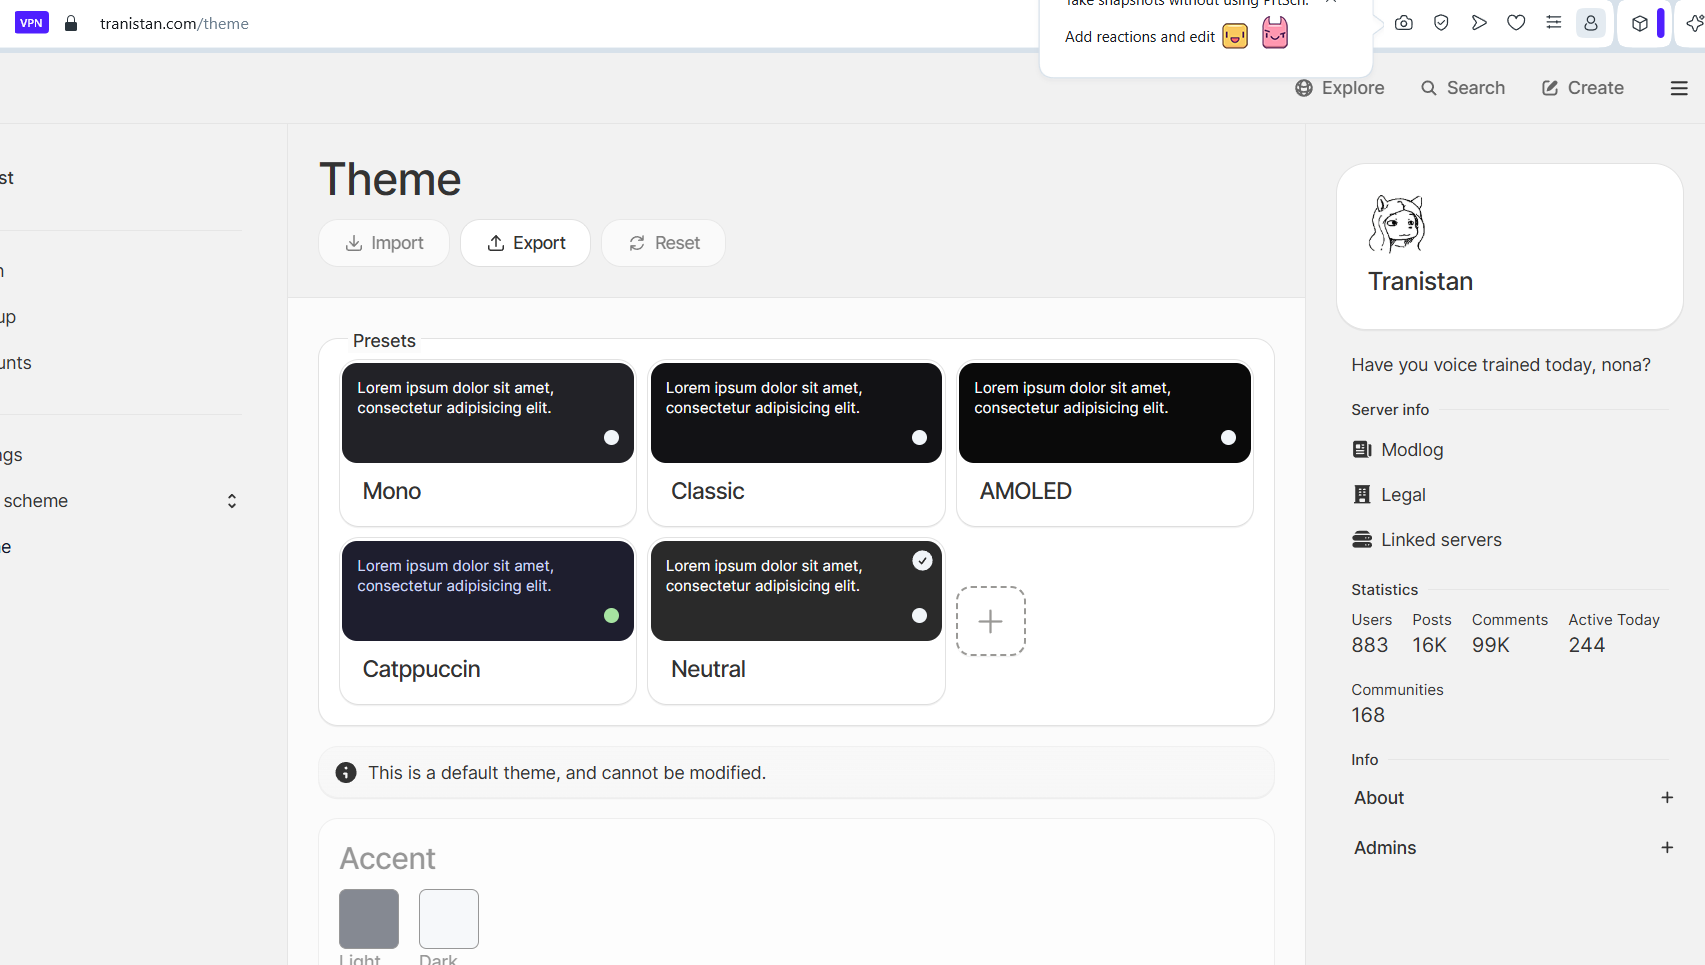Click the browser snapshot camera icon
1705x965 pixels.
pyautogui.click(x=1404, y=23)
